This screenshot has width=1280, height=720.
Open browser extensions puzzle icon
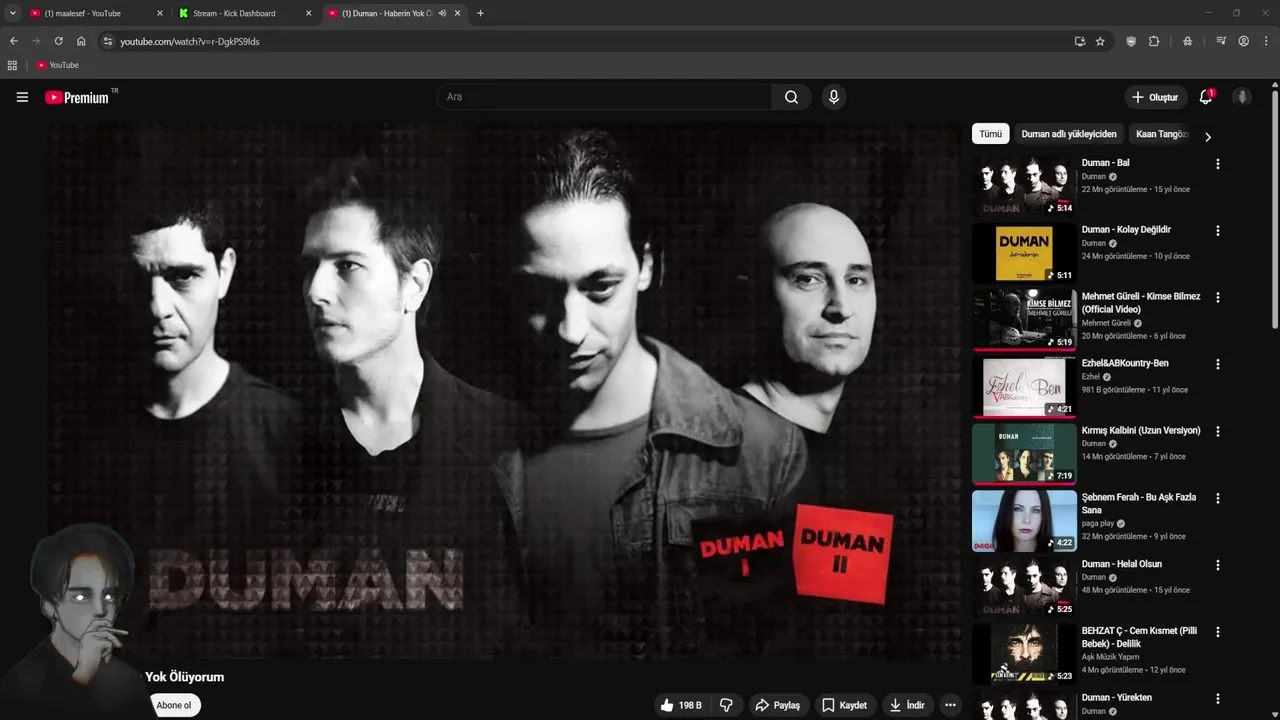click(x=1154, y=41)
